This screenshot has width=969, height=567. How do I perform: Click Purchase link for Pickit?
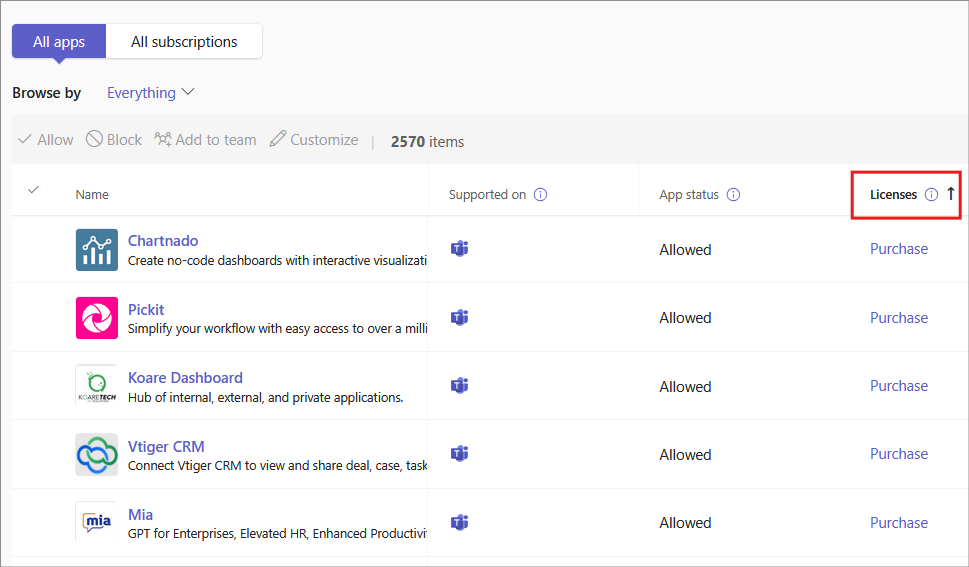(898, 318)
